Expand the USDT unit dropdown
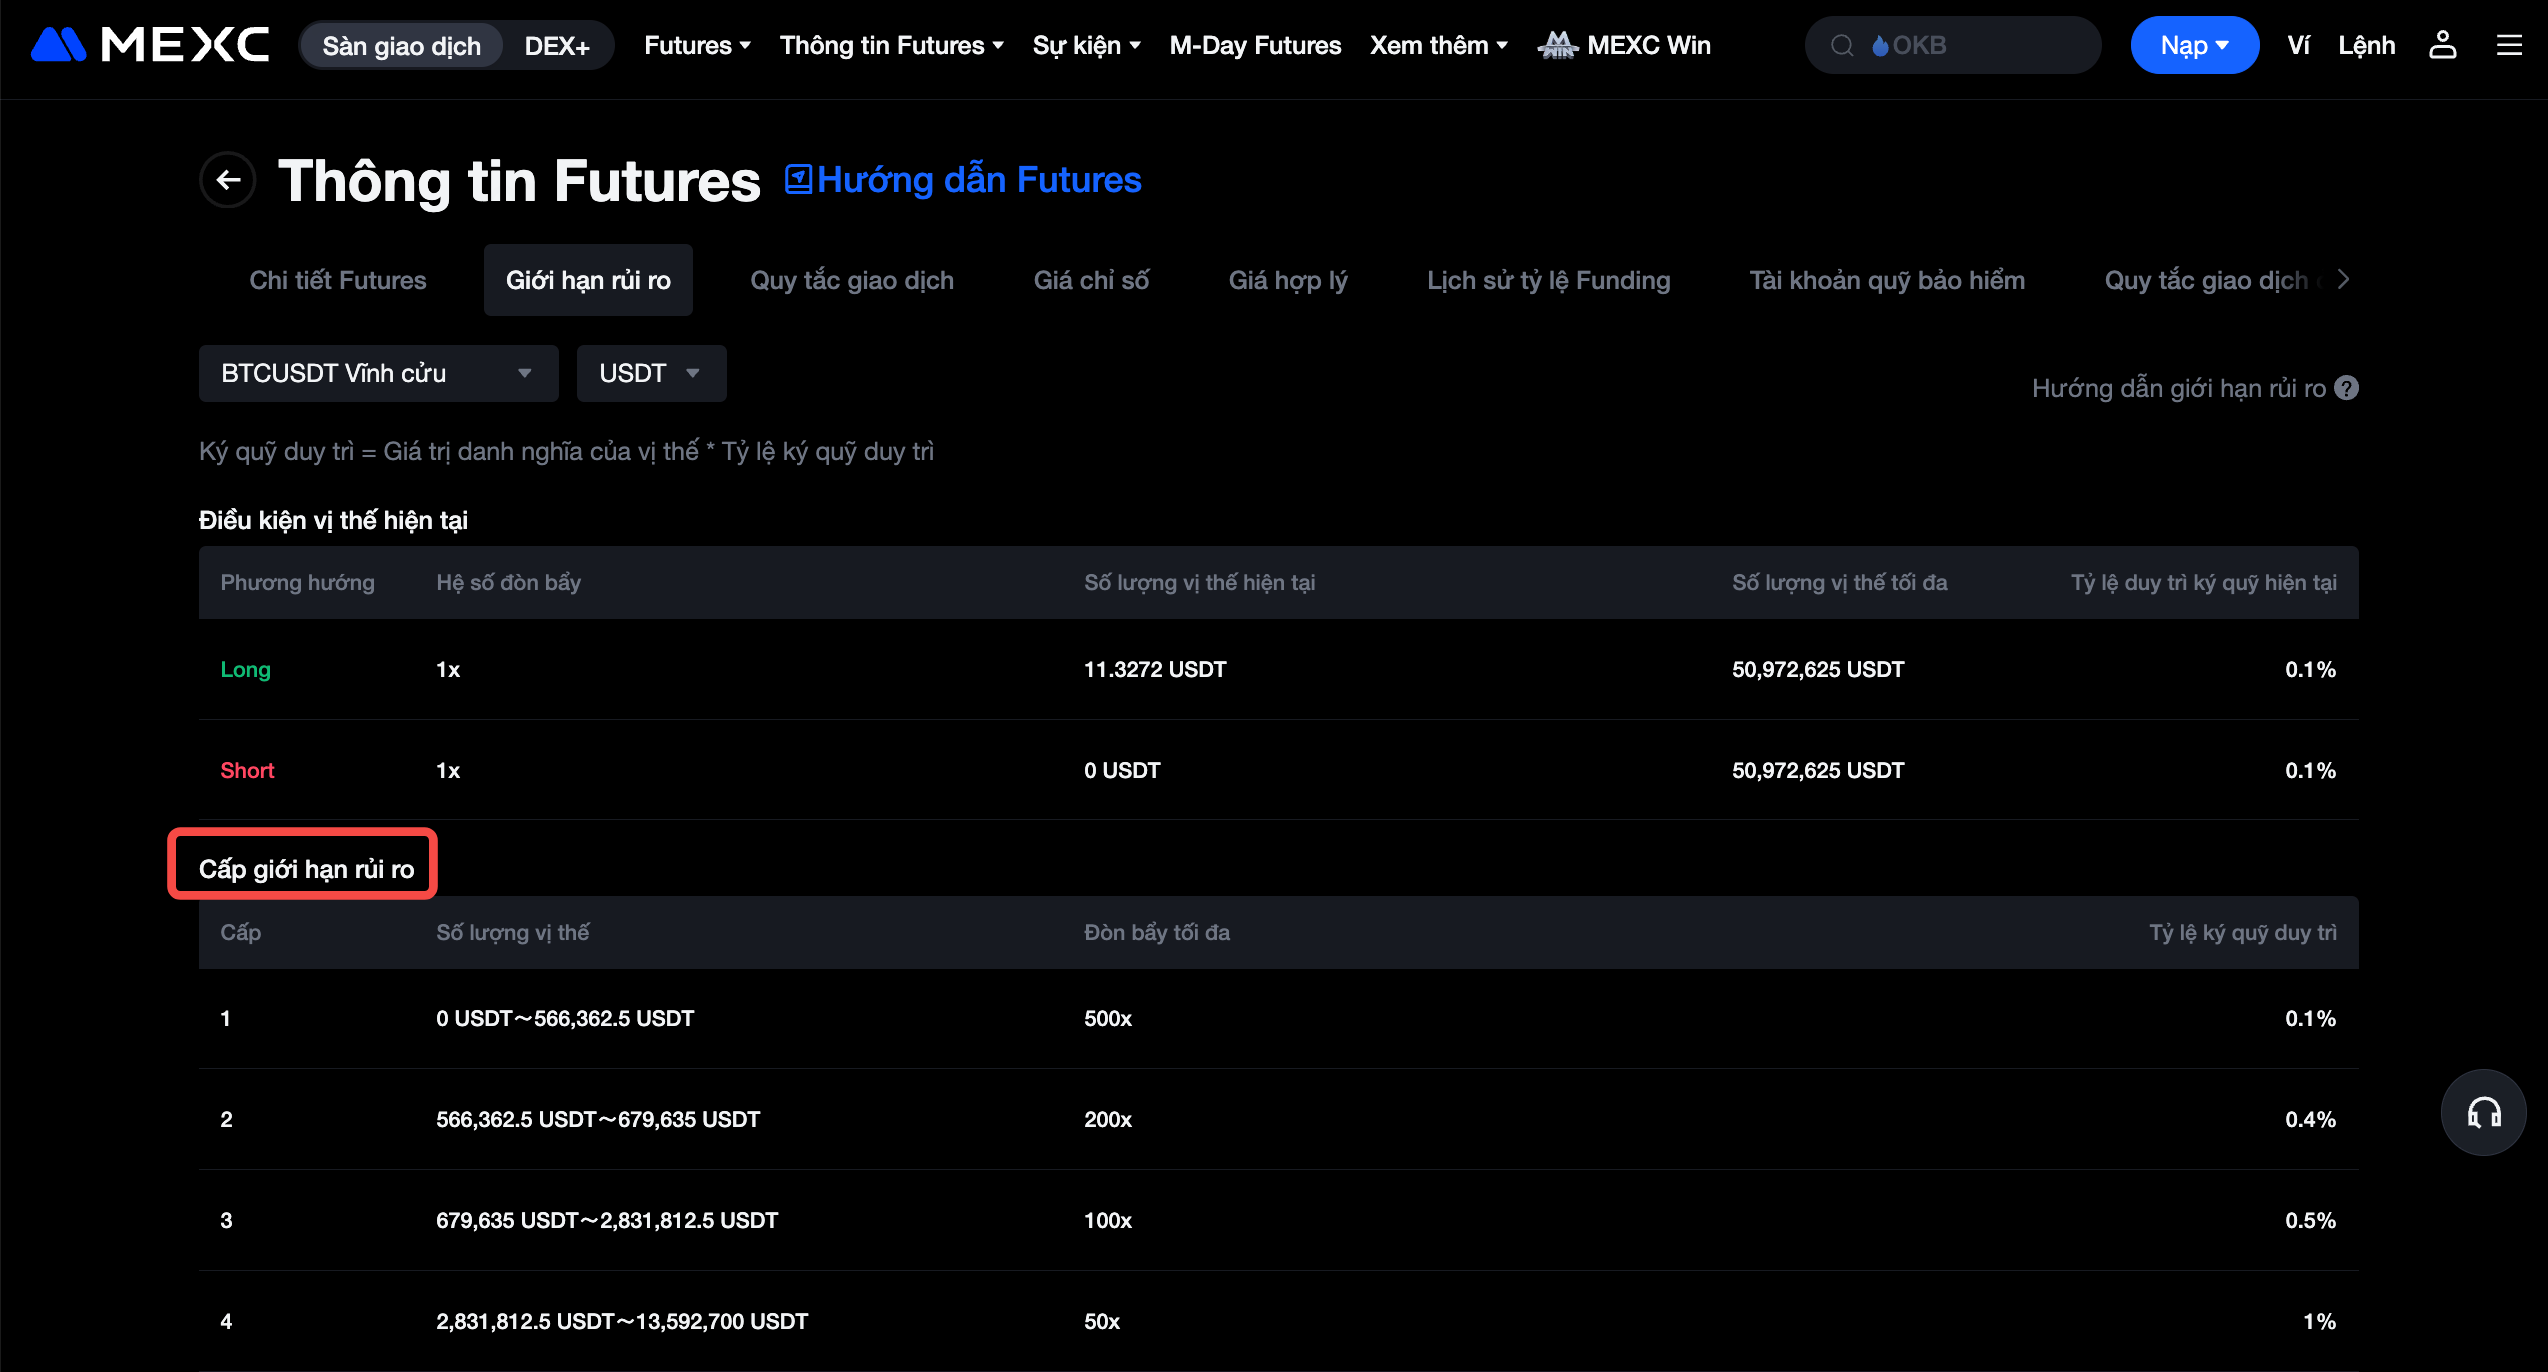Viewport: 2548px width, 1372px height. pyautogui.click(x=650, y=373)
